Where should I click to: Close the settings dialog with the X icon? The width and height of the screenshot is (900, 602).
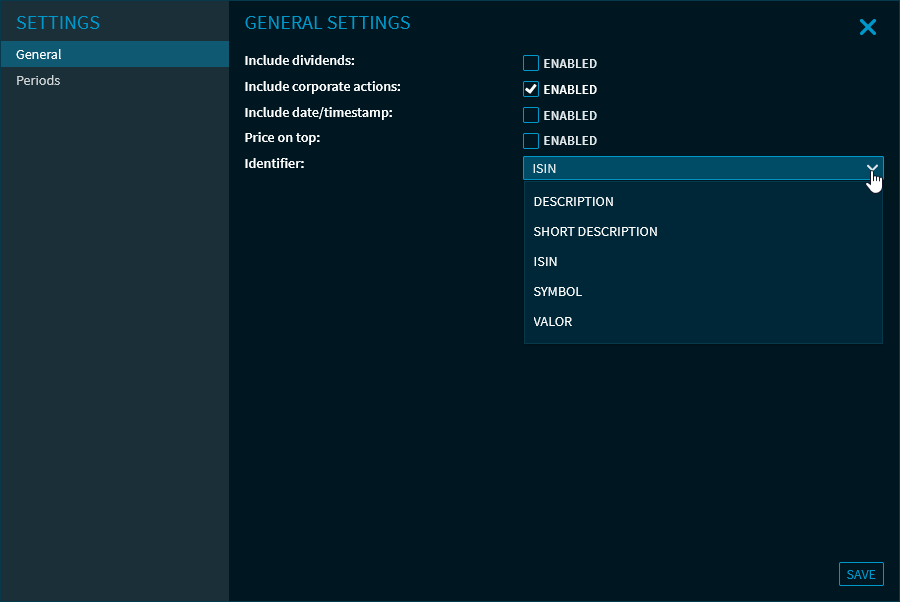[x=867, y=28]
